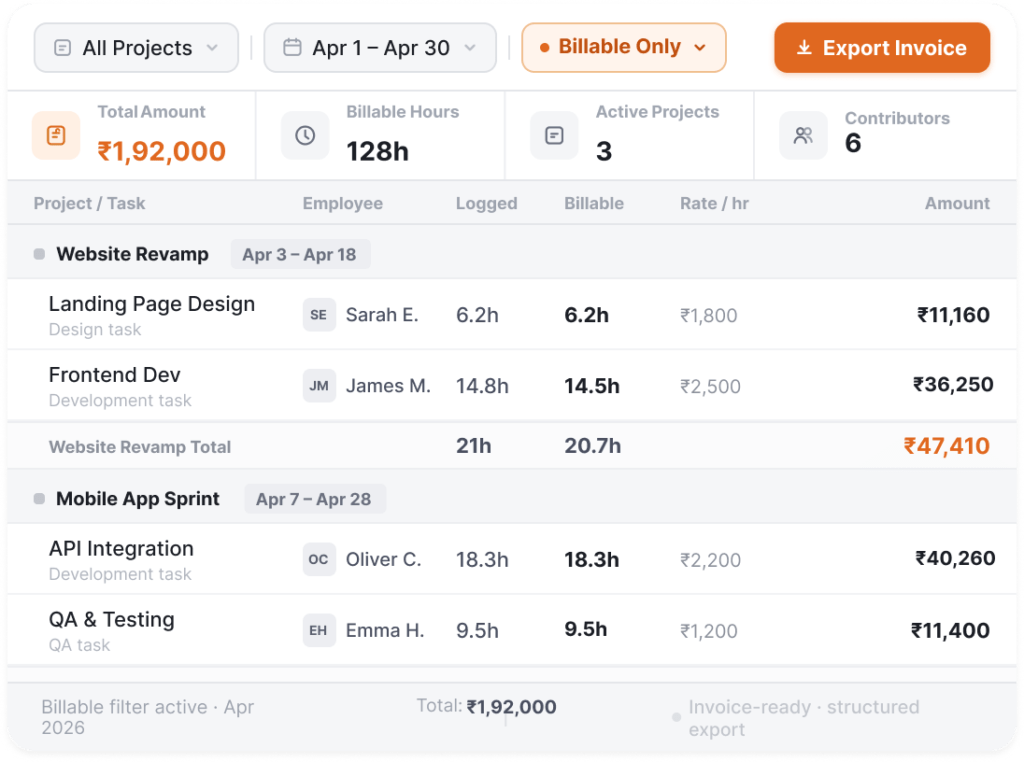This screenshot has width=1024, height=762.
Task: Click James M. avatar badge JM
Action: (x=319, y=385)
